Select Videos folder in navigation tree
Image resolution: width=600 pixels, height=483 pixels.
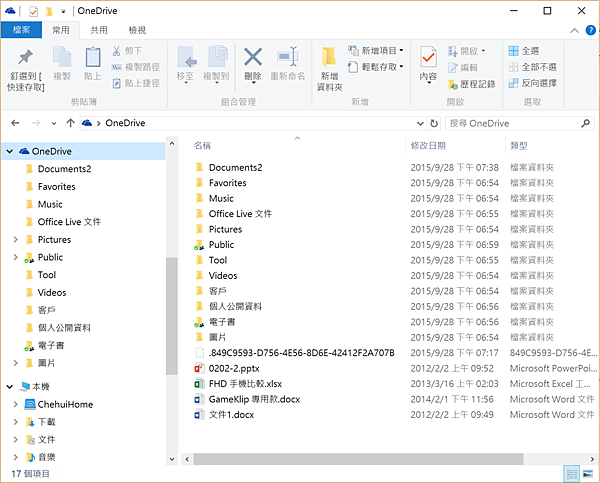click(x=52, y=292)
